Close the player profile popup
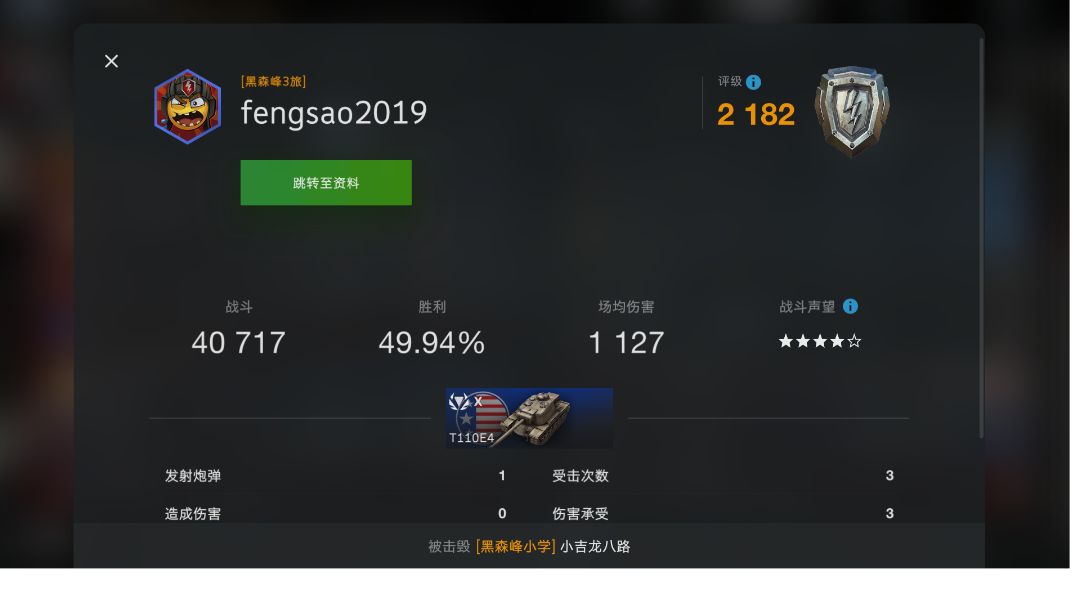The height and width of the screenshot is (606, 1080). point(112,61)
